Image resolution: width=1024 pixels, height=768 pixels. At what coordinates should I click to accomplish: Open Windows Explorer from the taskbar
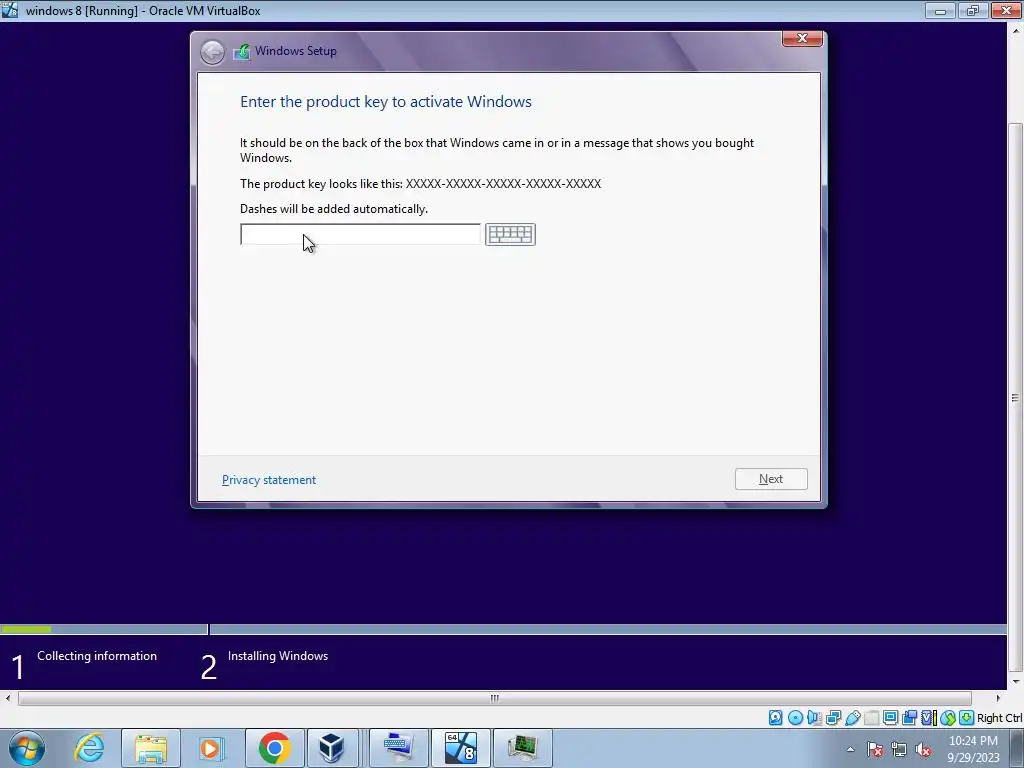(x=151, y=748)
